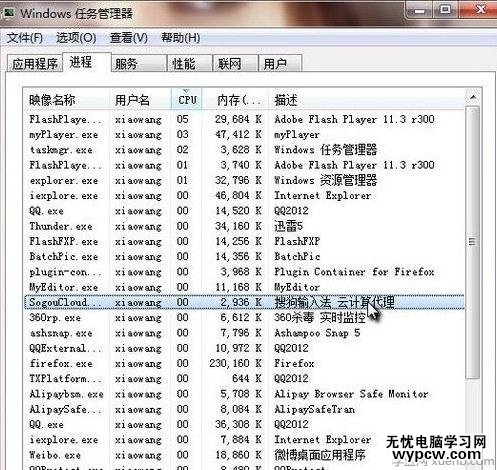Select the 进程 tab

point(87,62)
